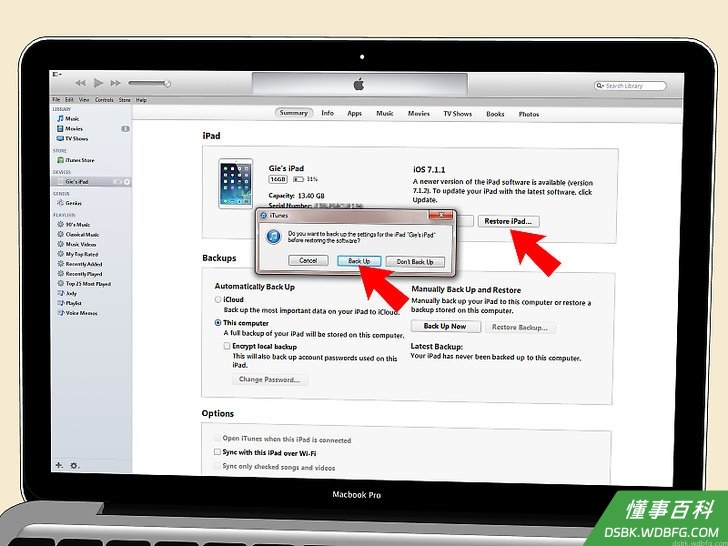Click Cancel in the iTunes dialog
Viewport: 728px width, 546px height.
tap(308, 261)
